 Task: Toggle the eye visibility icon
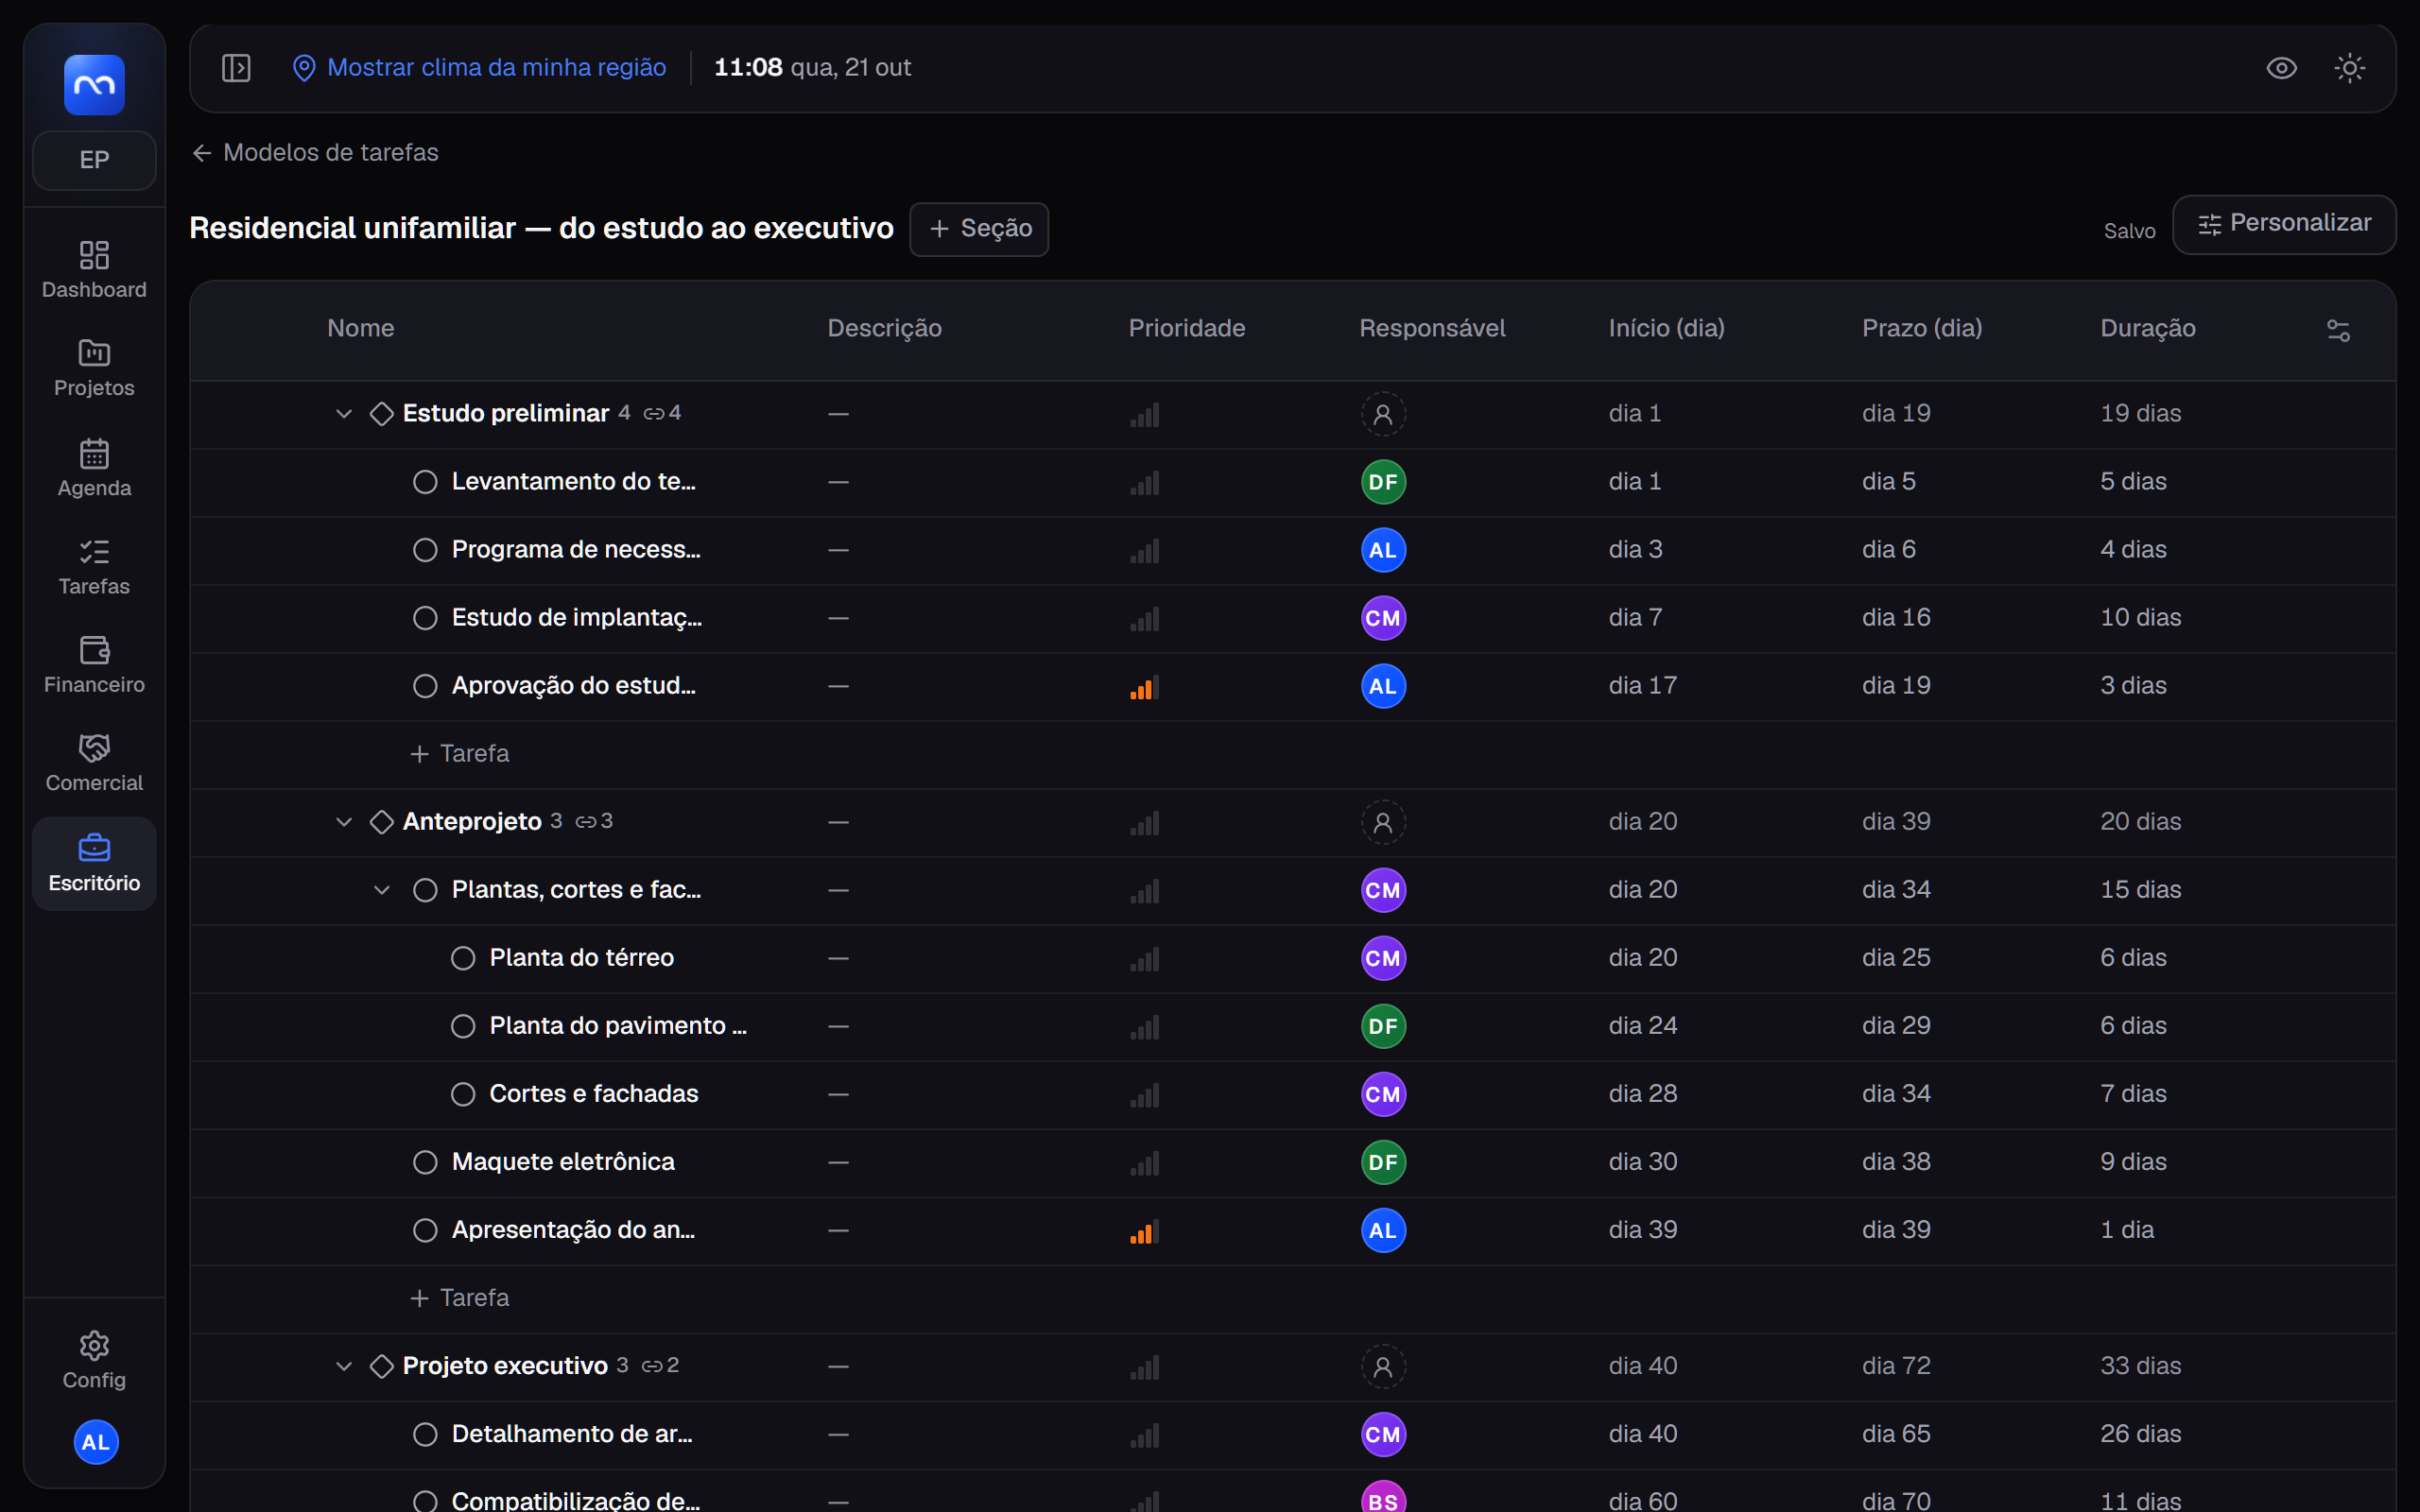pos(2281,68)
